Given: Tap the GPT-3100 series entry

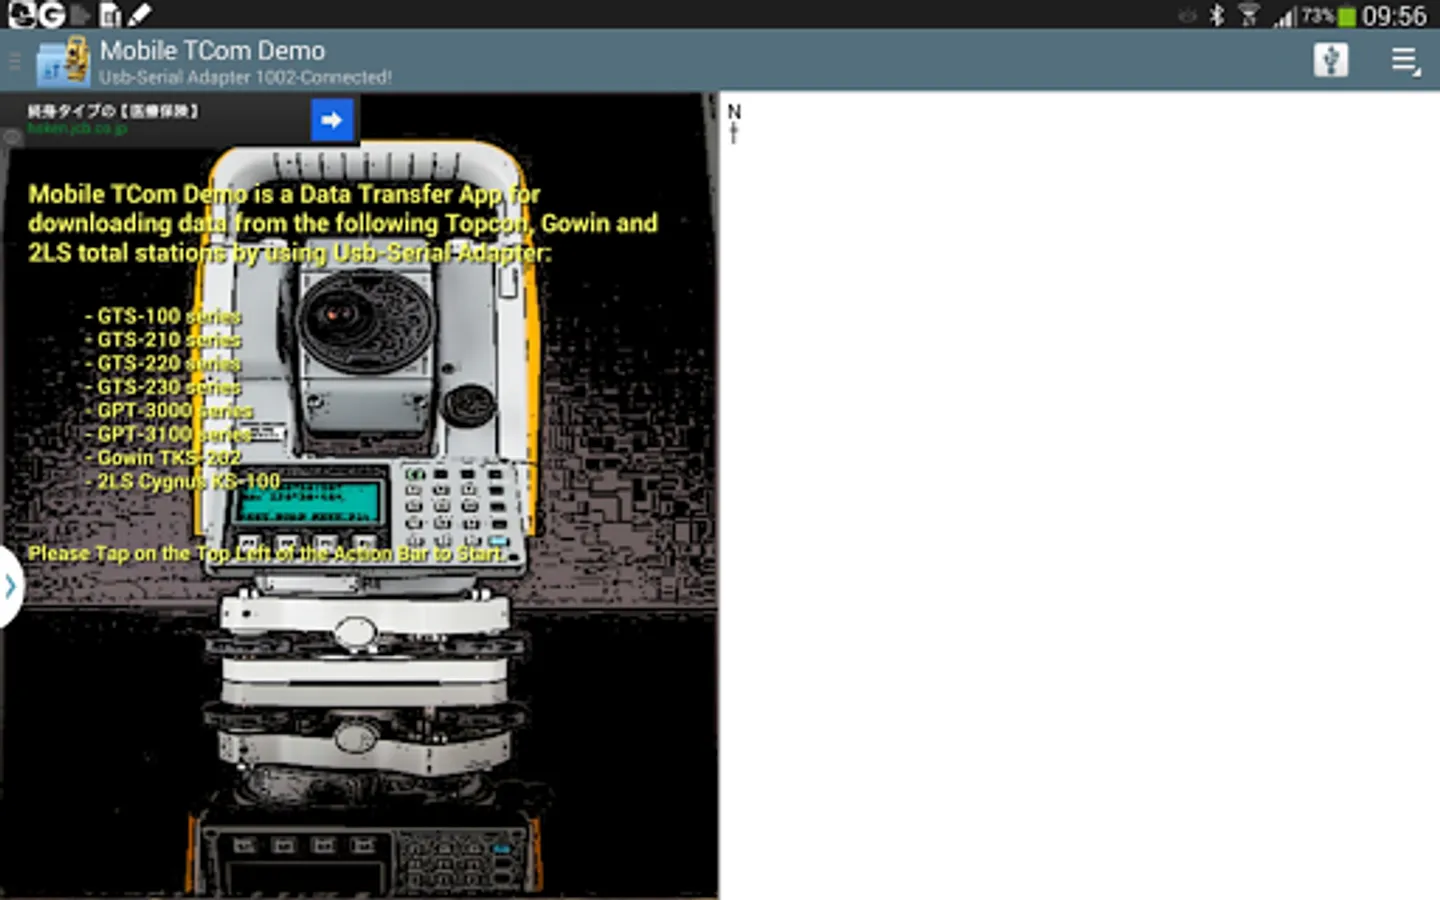Looking at the screenshot, I should coord(170,434).
